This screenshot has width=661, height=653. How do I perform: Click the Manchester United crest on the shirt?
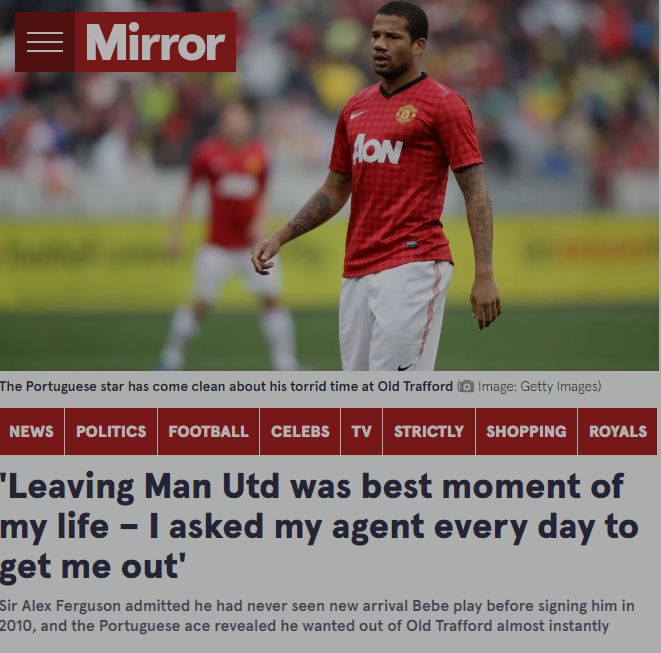click(x=406, y=113)
